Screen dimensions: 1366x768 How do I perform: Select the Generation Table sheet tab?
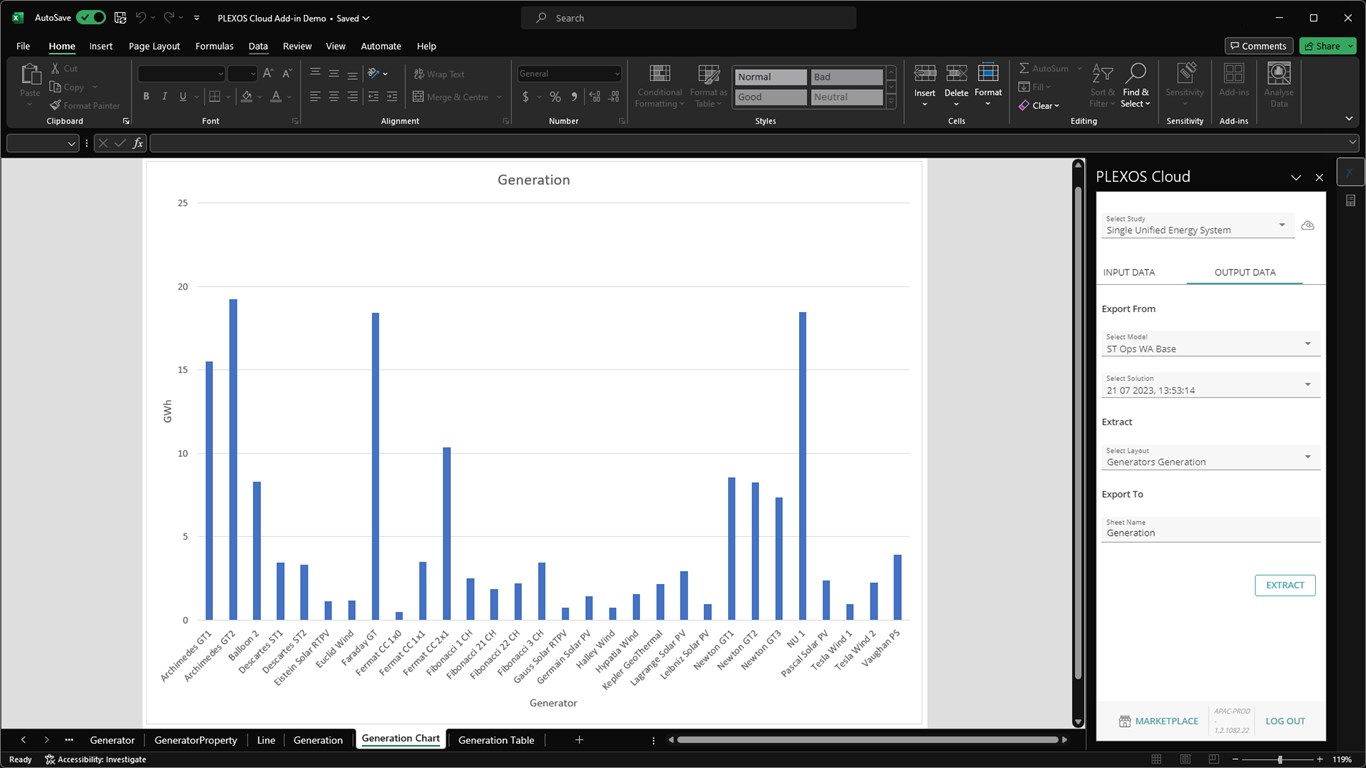(496, 740)
